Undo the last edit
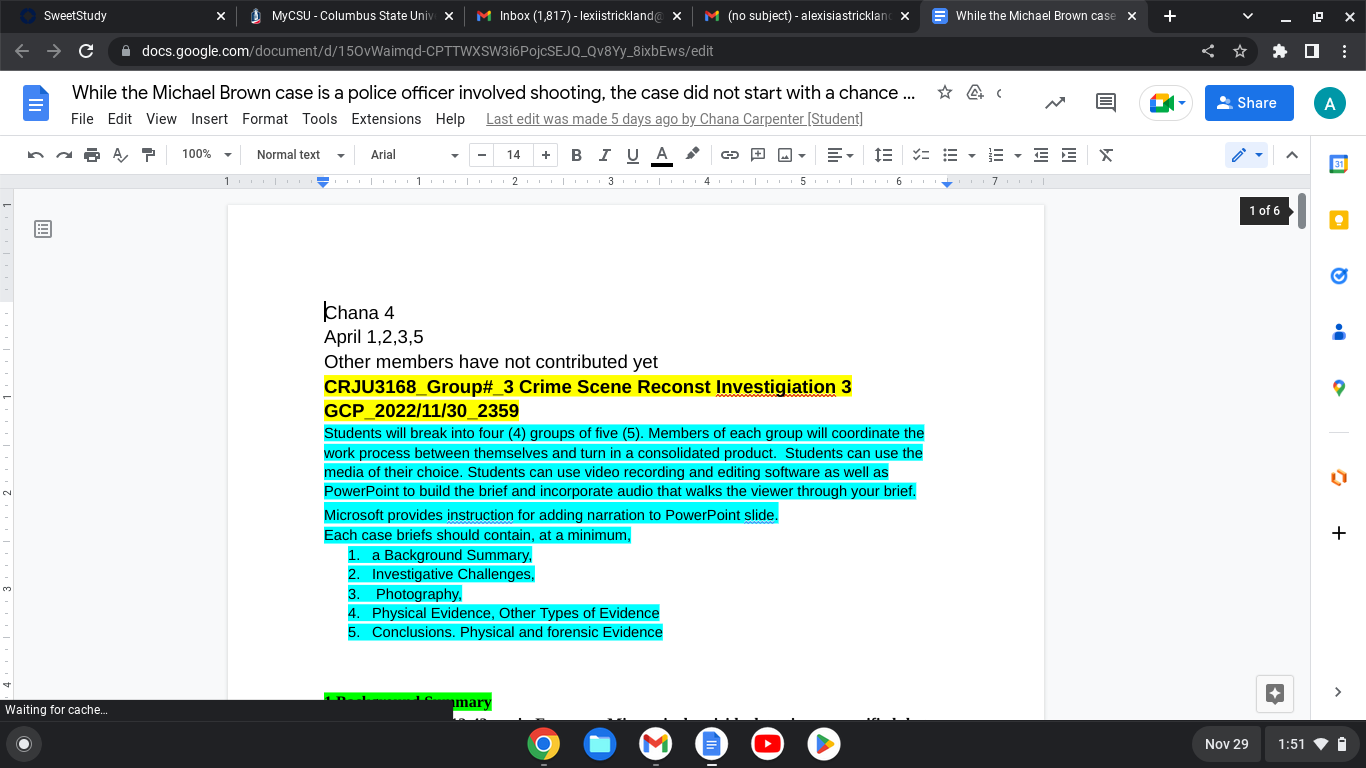Image resolution: width=1366 pixels, height=768 pixels. [36, 155]
